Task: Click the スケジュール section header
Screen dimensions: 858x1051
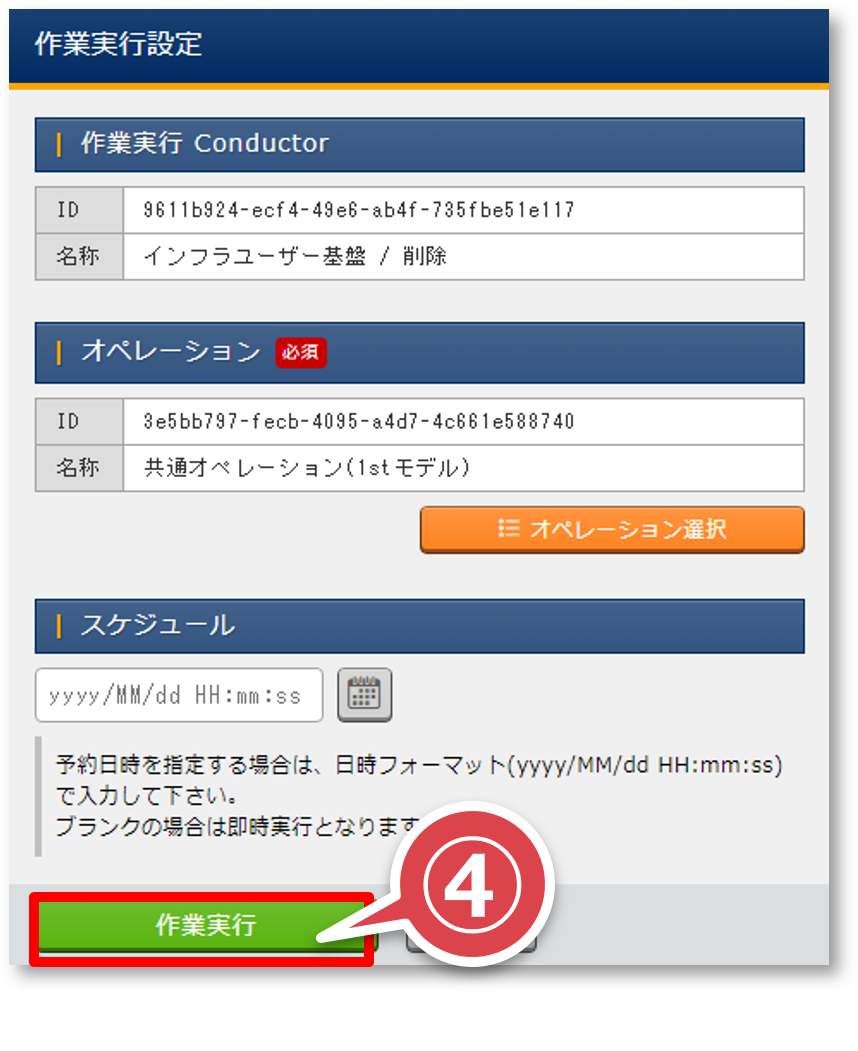Action: coord(420,626)
